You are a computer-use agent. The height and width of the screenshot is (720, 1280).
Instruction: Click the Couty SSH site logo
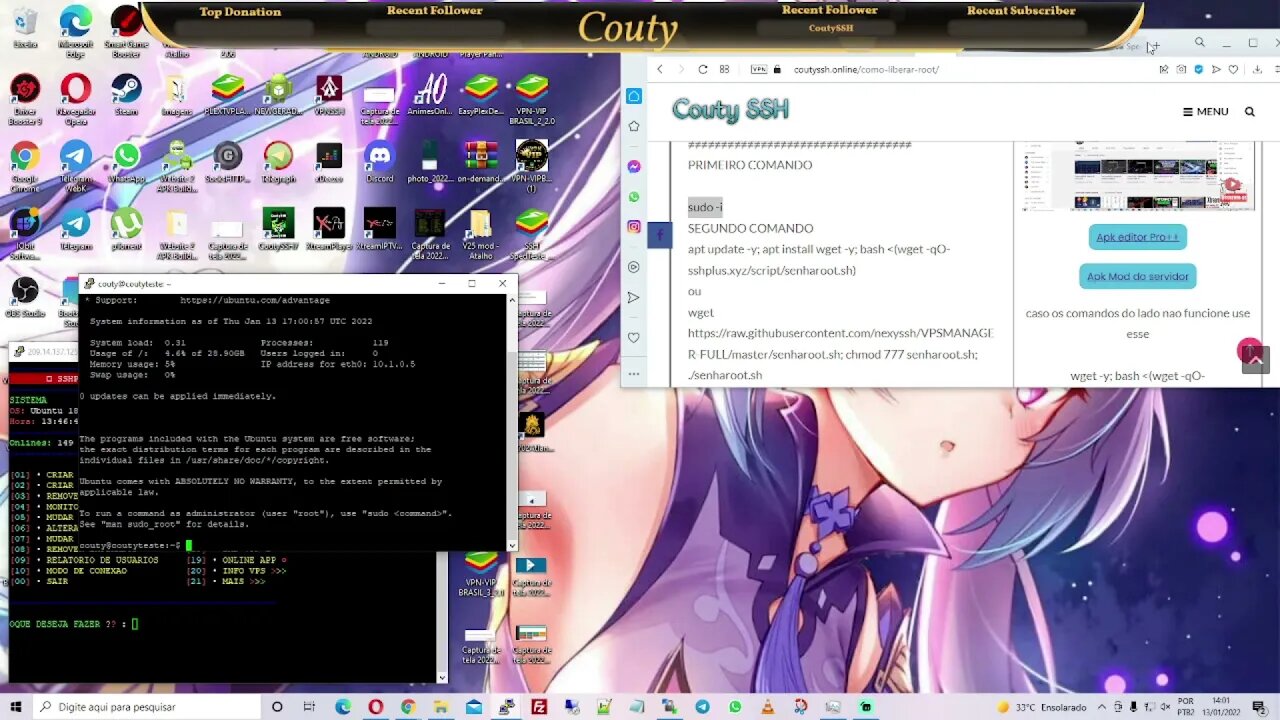730,110
